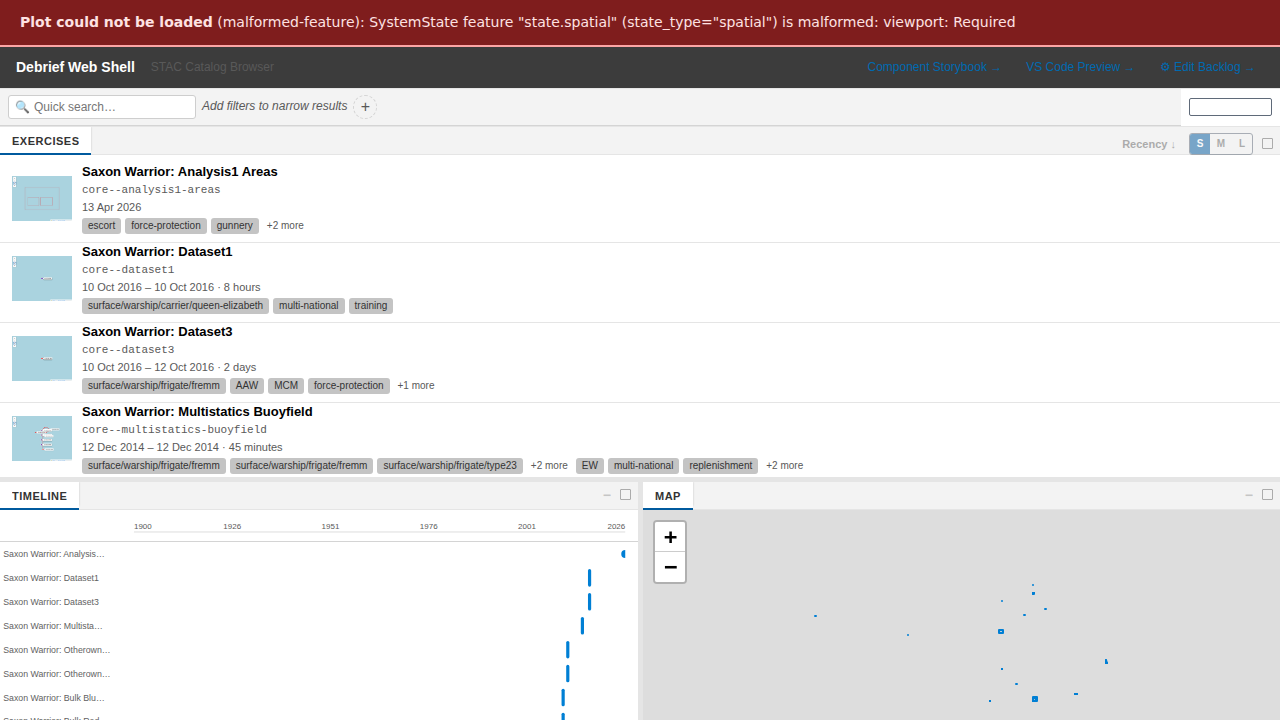Select the Map tab
The width and height of the screenshot is (1280, 720).
[668, 496]
